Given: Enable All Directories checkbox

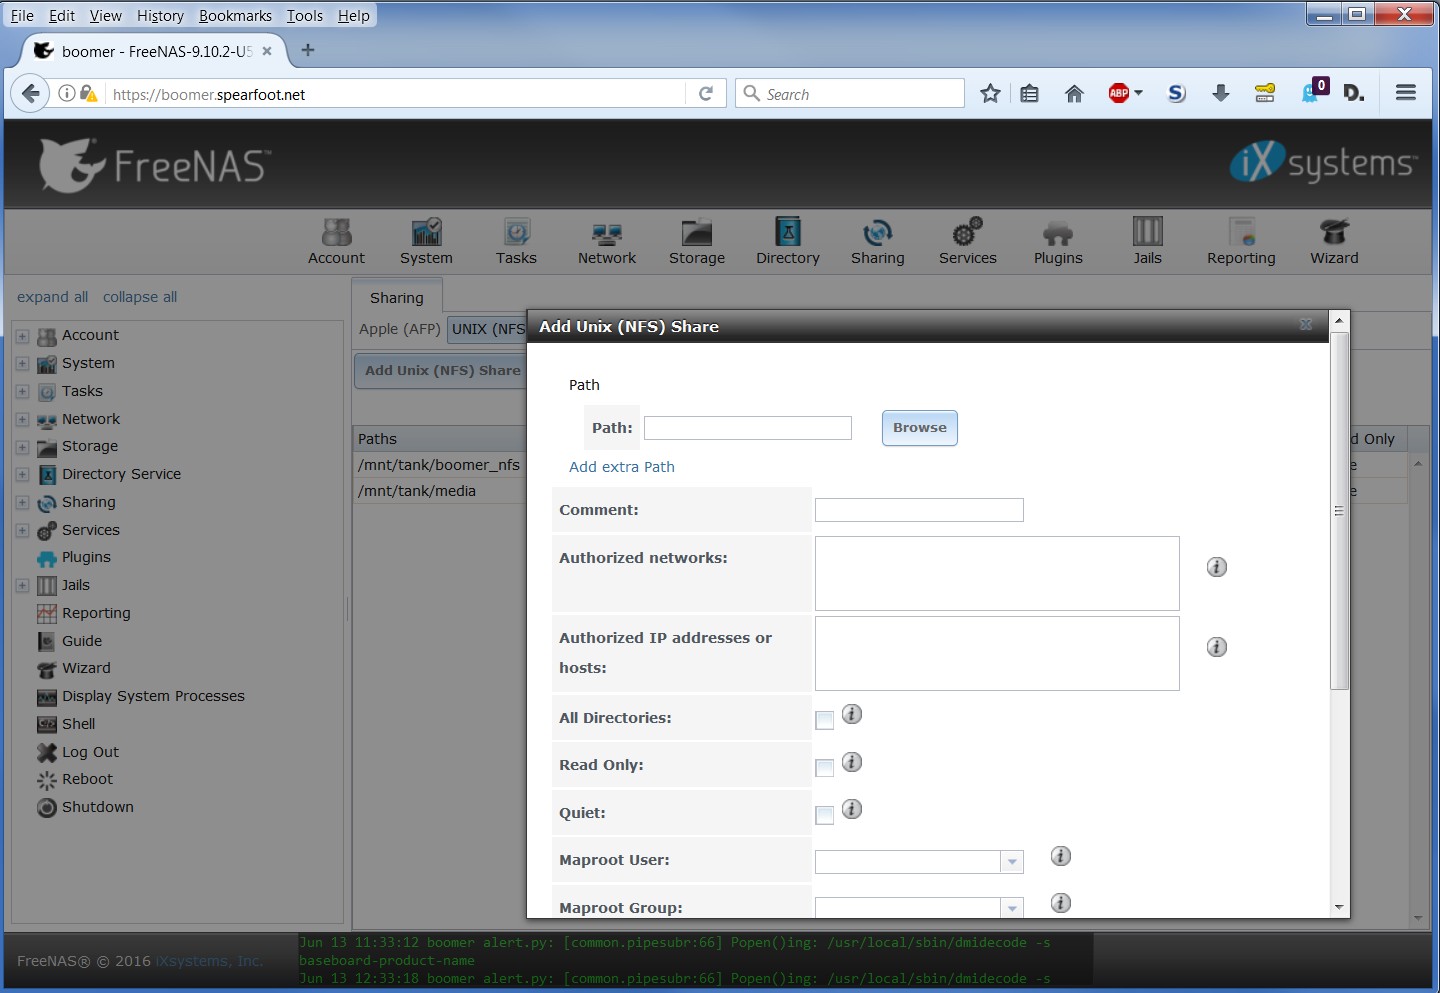Looking at the screenshot, I should (x=825, y=720).
